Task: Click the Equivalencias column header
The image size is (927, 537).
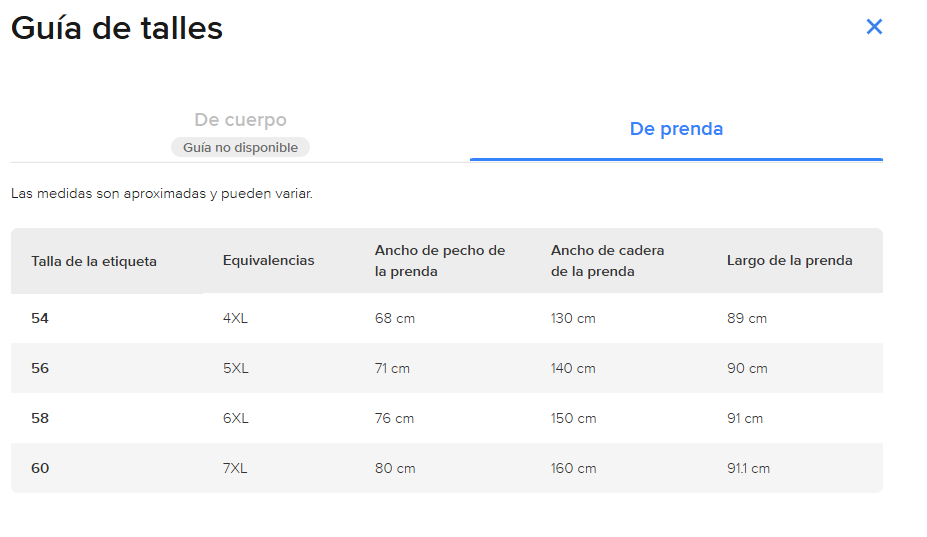Action: pyautogui.click(x=268, y=260)
